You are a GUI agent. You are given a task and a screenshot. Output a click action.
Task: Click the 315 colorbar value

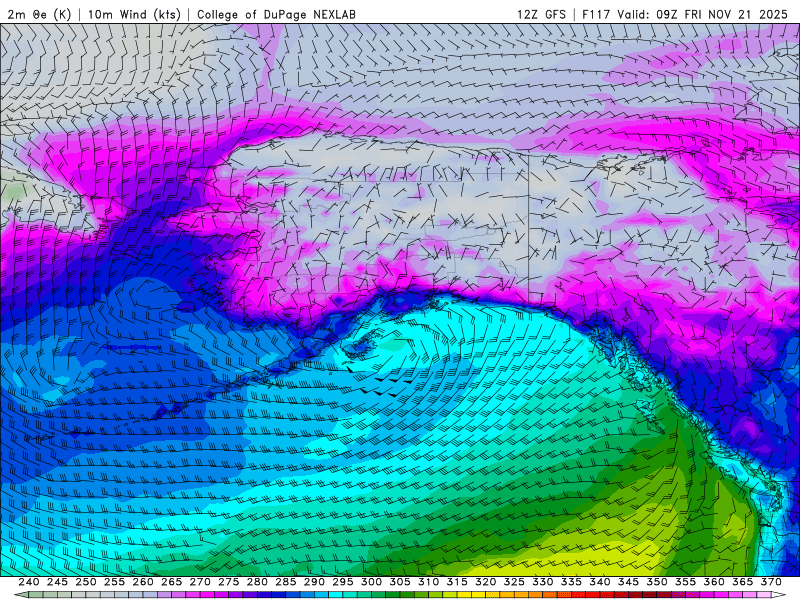click(457, 582)
